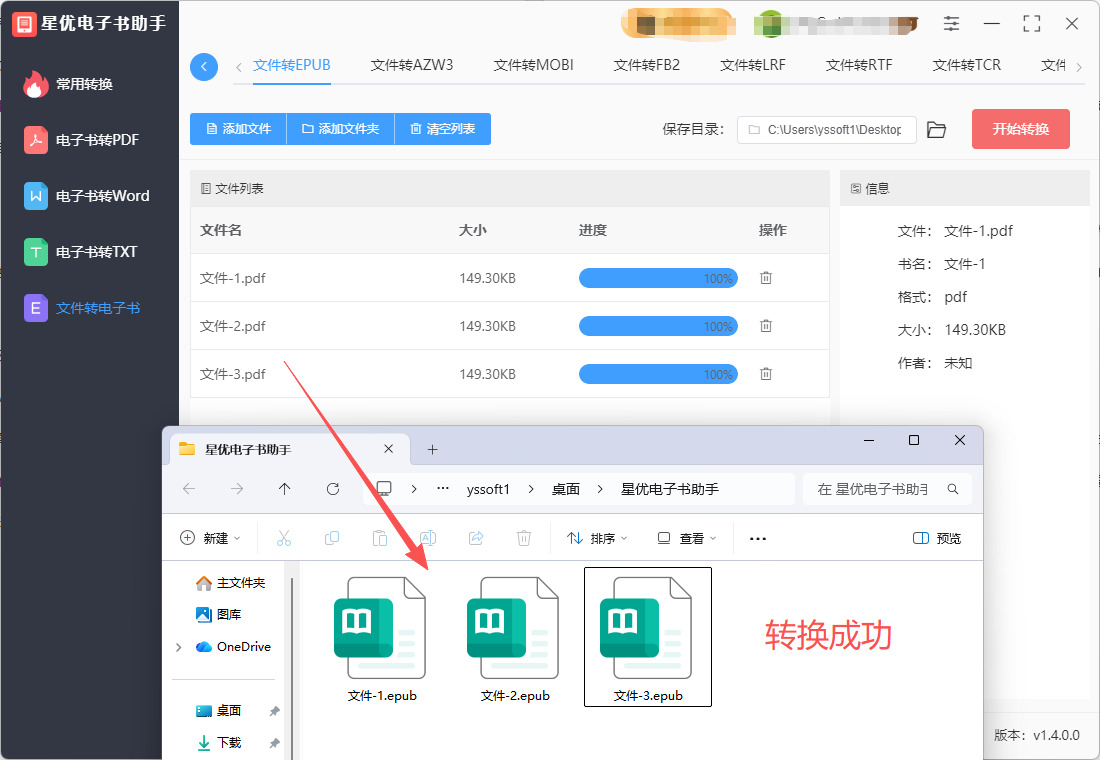Switch to the 文件转MOBI tab
This screenshot has height=760, width=1100.
point(533,65)
